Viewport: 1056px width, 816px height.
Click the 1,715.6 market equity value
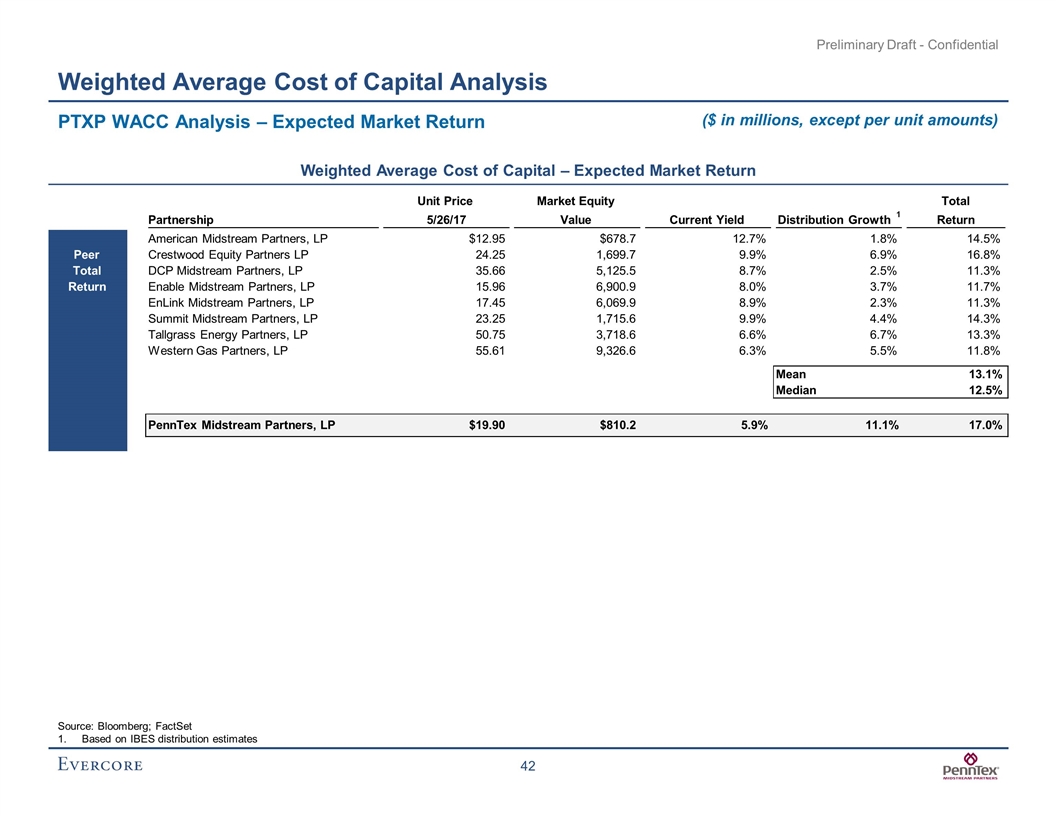616,318
